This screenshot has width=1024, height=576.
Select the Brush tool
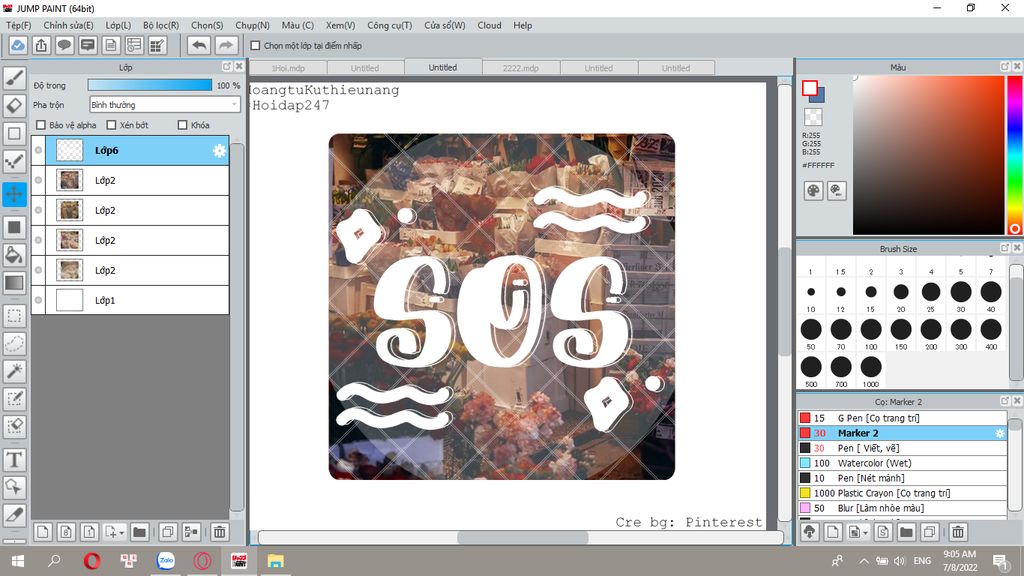pos(14,78)
